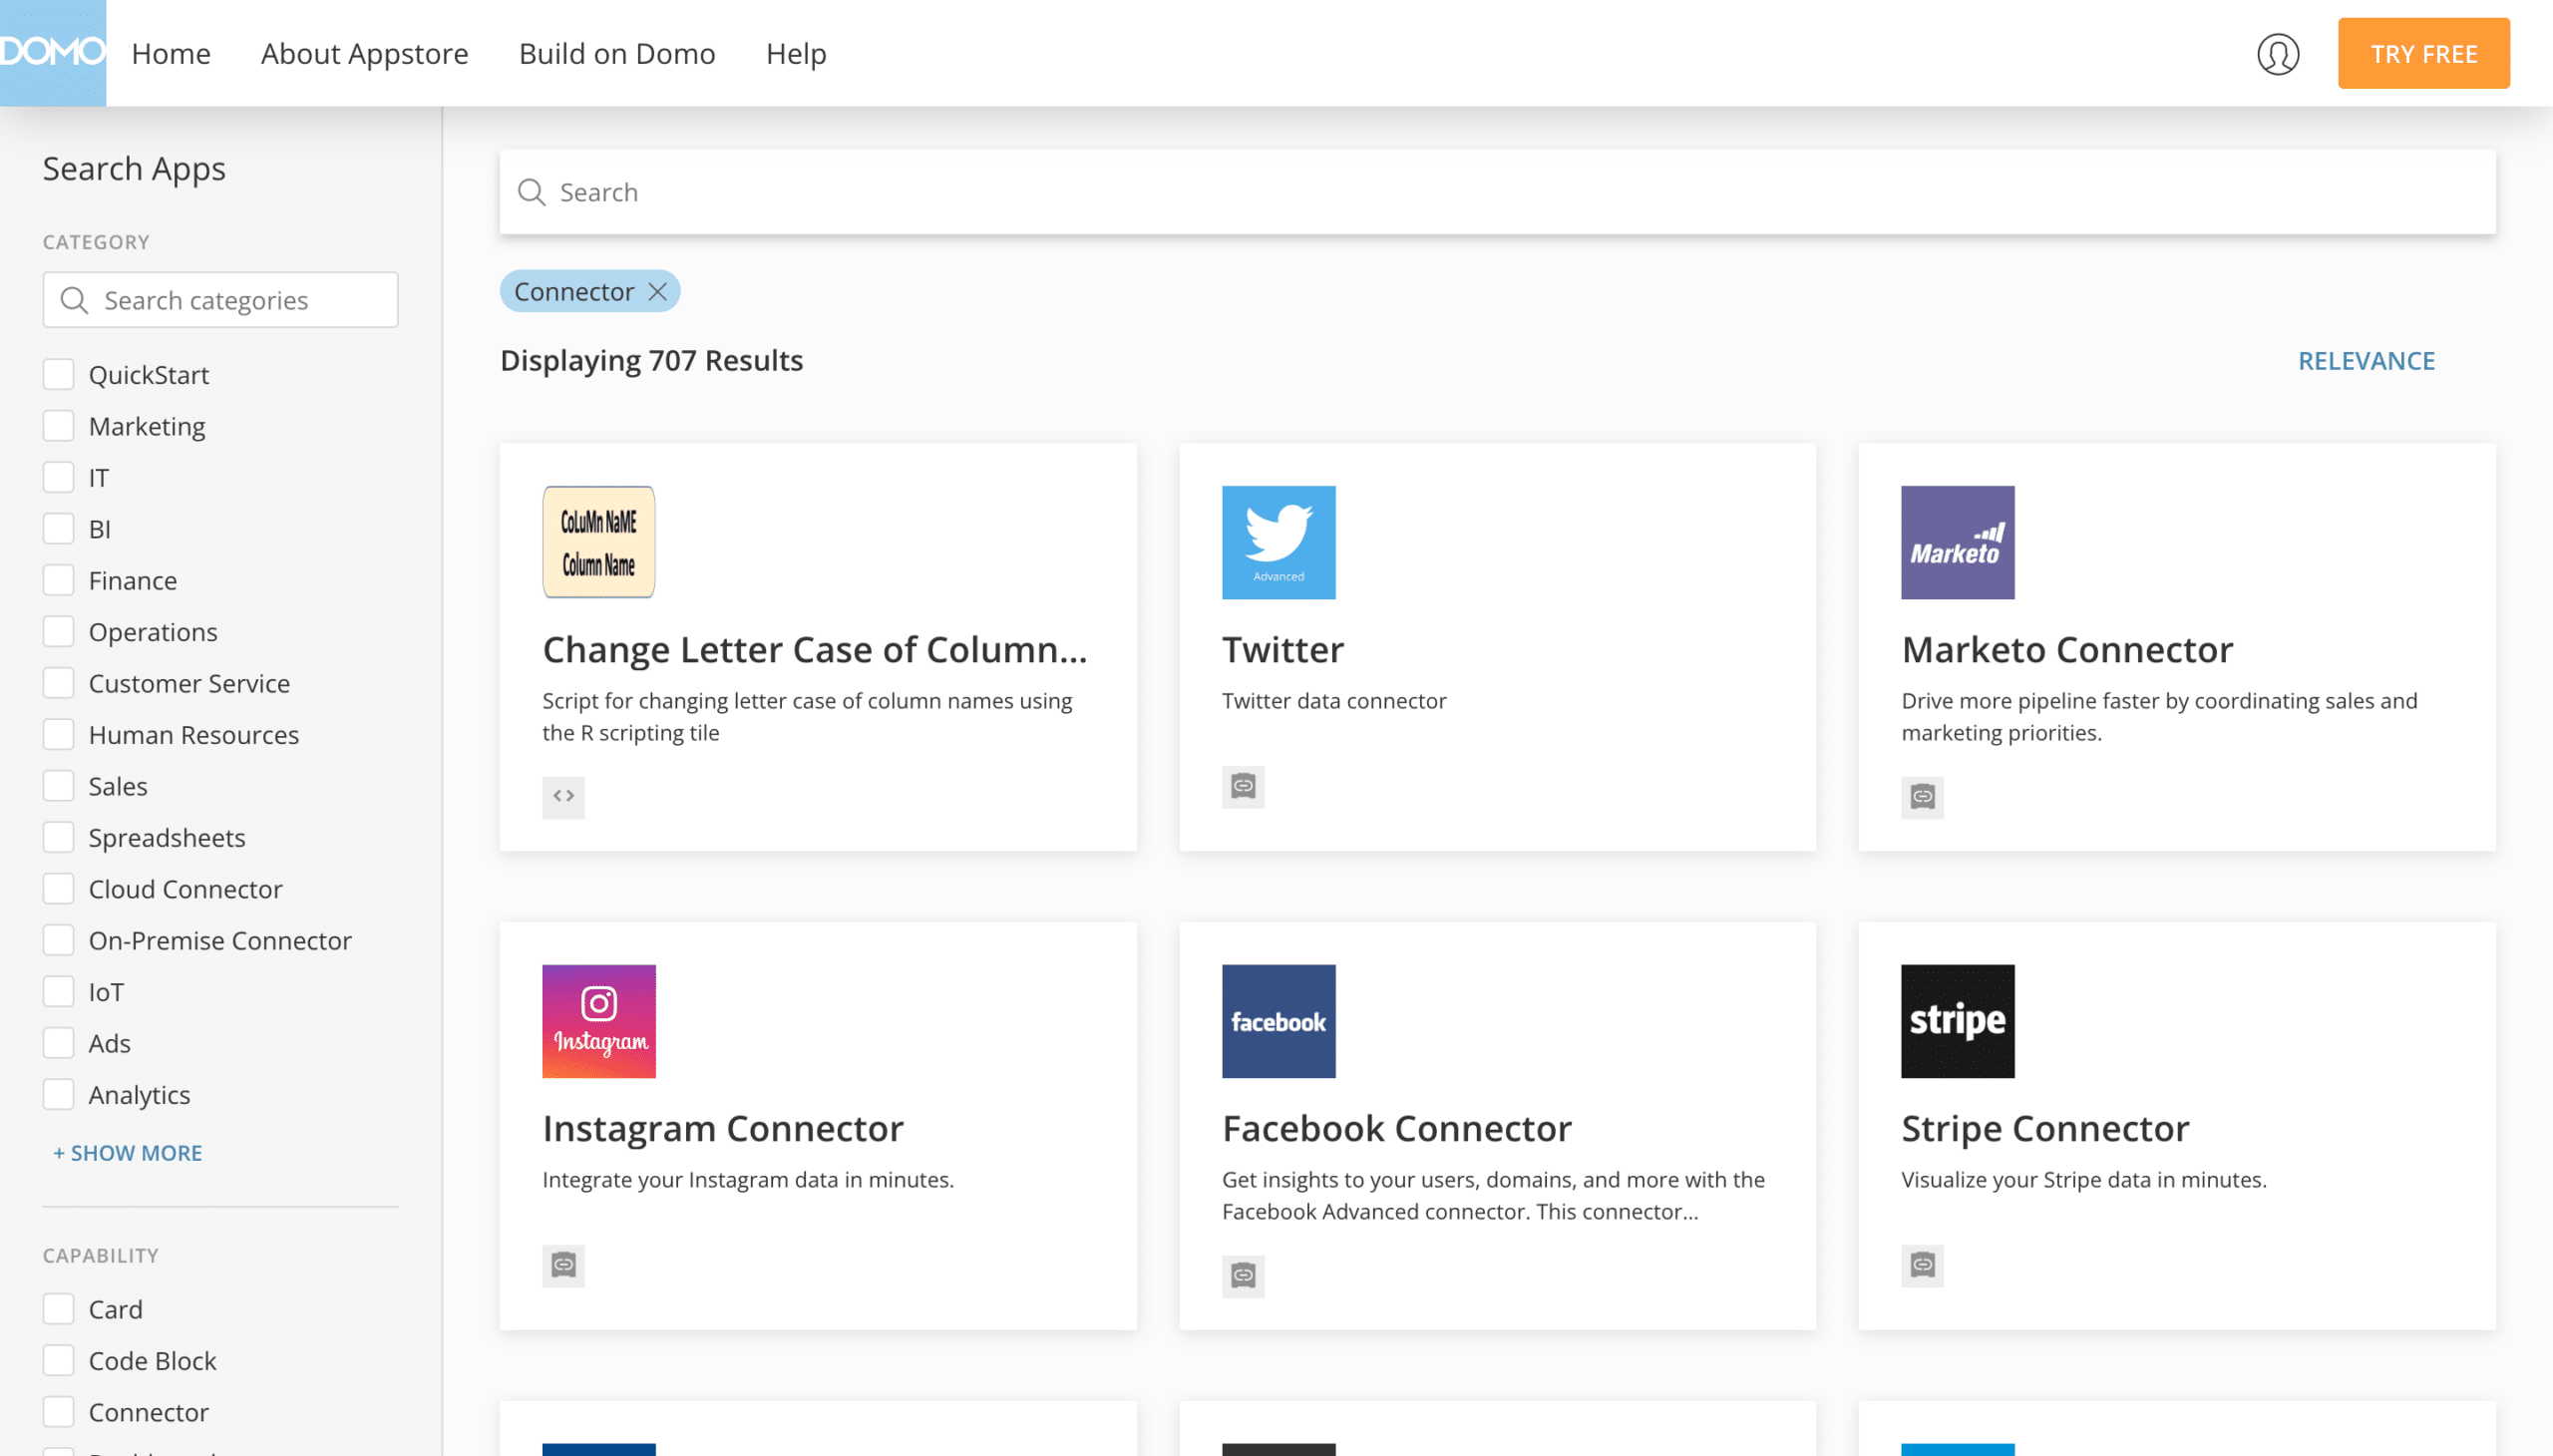Image resolution: width=2553 pixels, height=1456 pixels.
Task: Check the Card capability
Action: tap(58, 1309)
